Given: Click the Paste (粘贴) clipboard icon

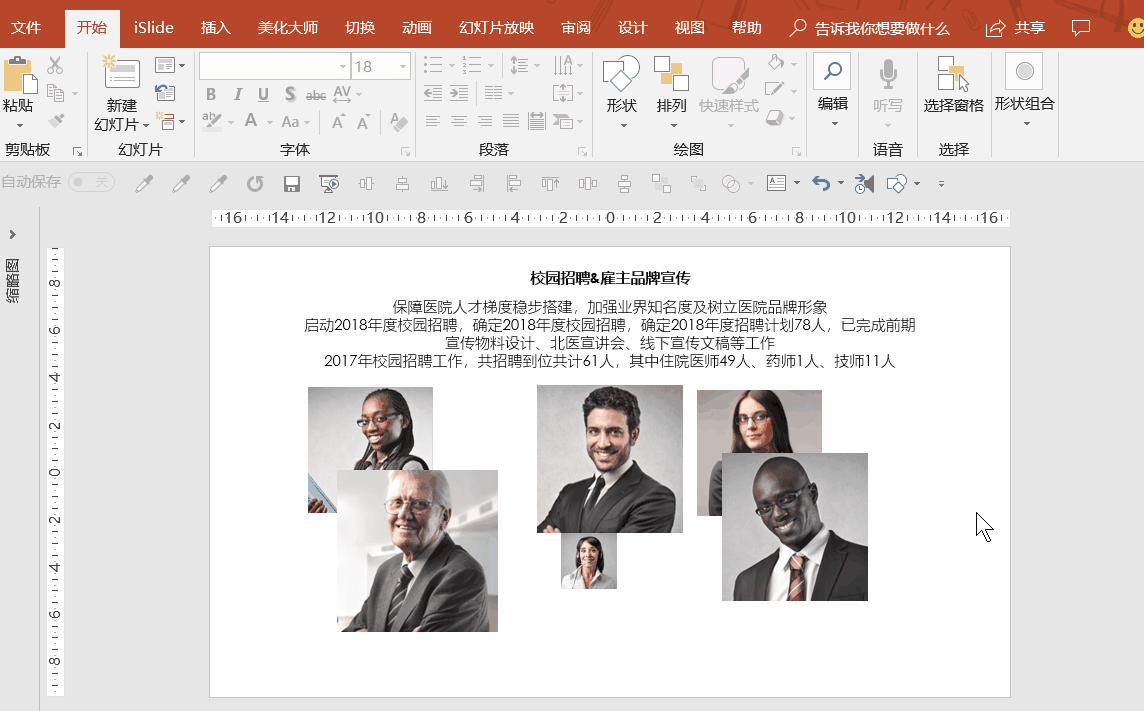Looking at the screenshot, I should coord(20,76).
